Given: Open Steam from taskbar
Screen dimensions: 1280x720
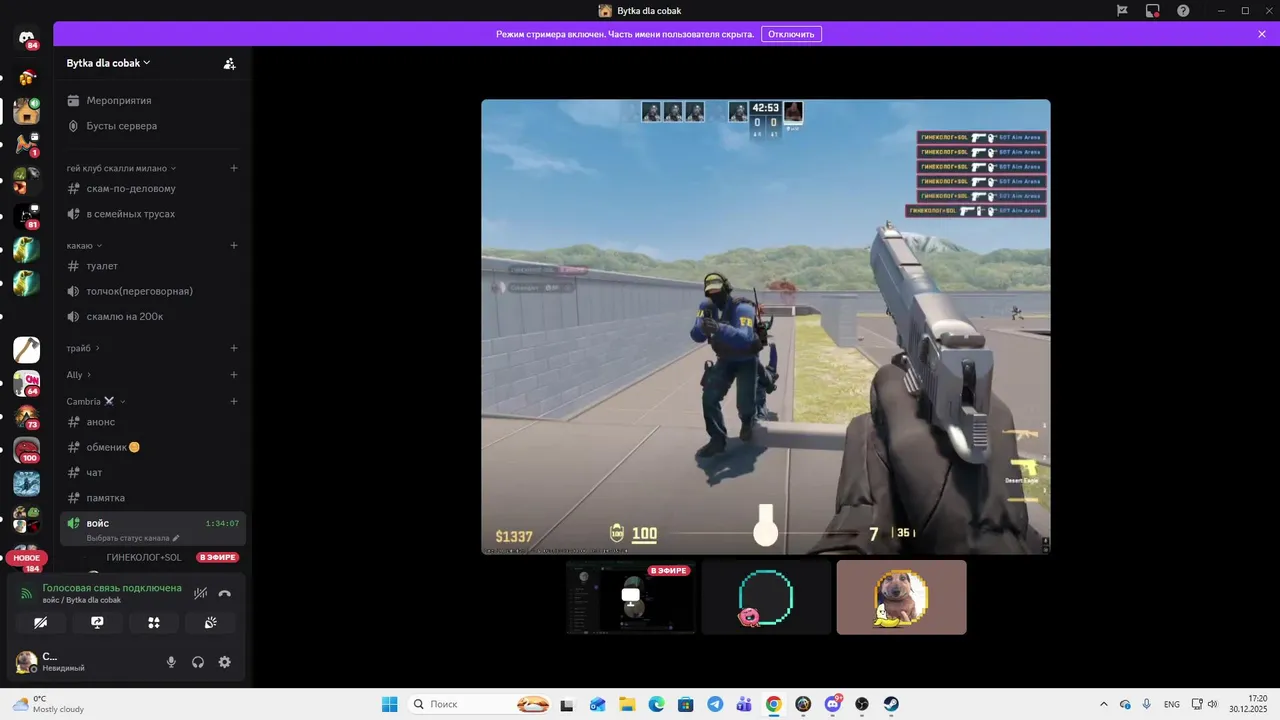Looking at the screenshot, I should 891,704.
